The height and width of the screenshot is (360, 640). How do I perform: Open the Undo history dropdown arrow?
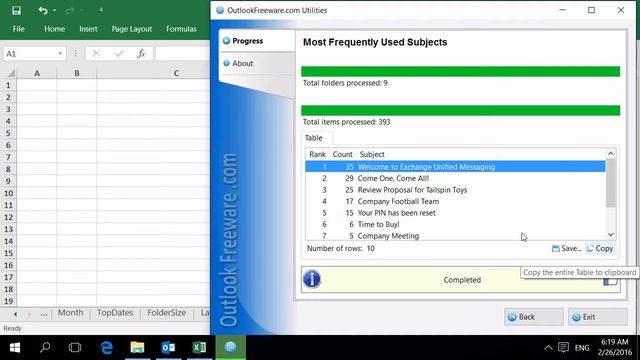pyautogui.click(x=54, y=10)
